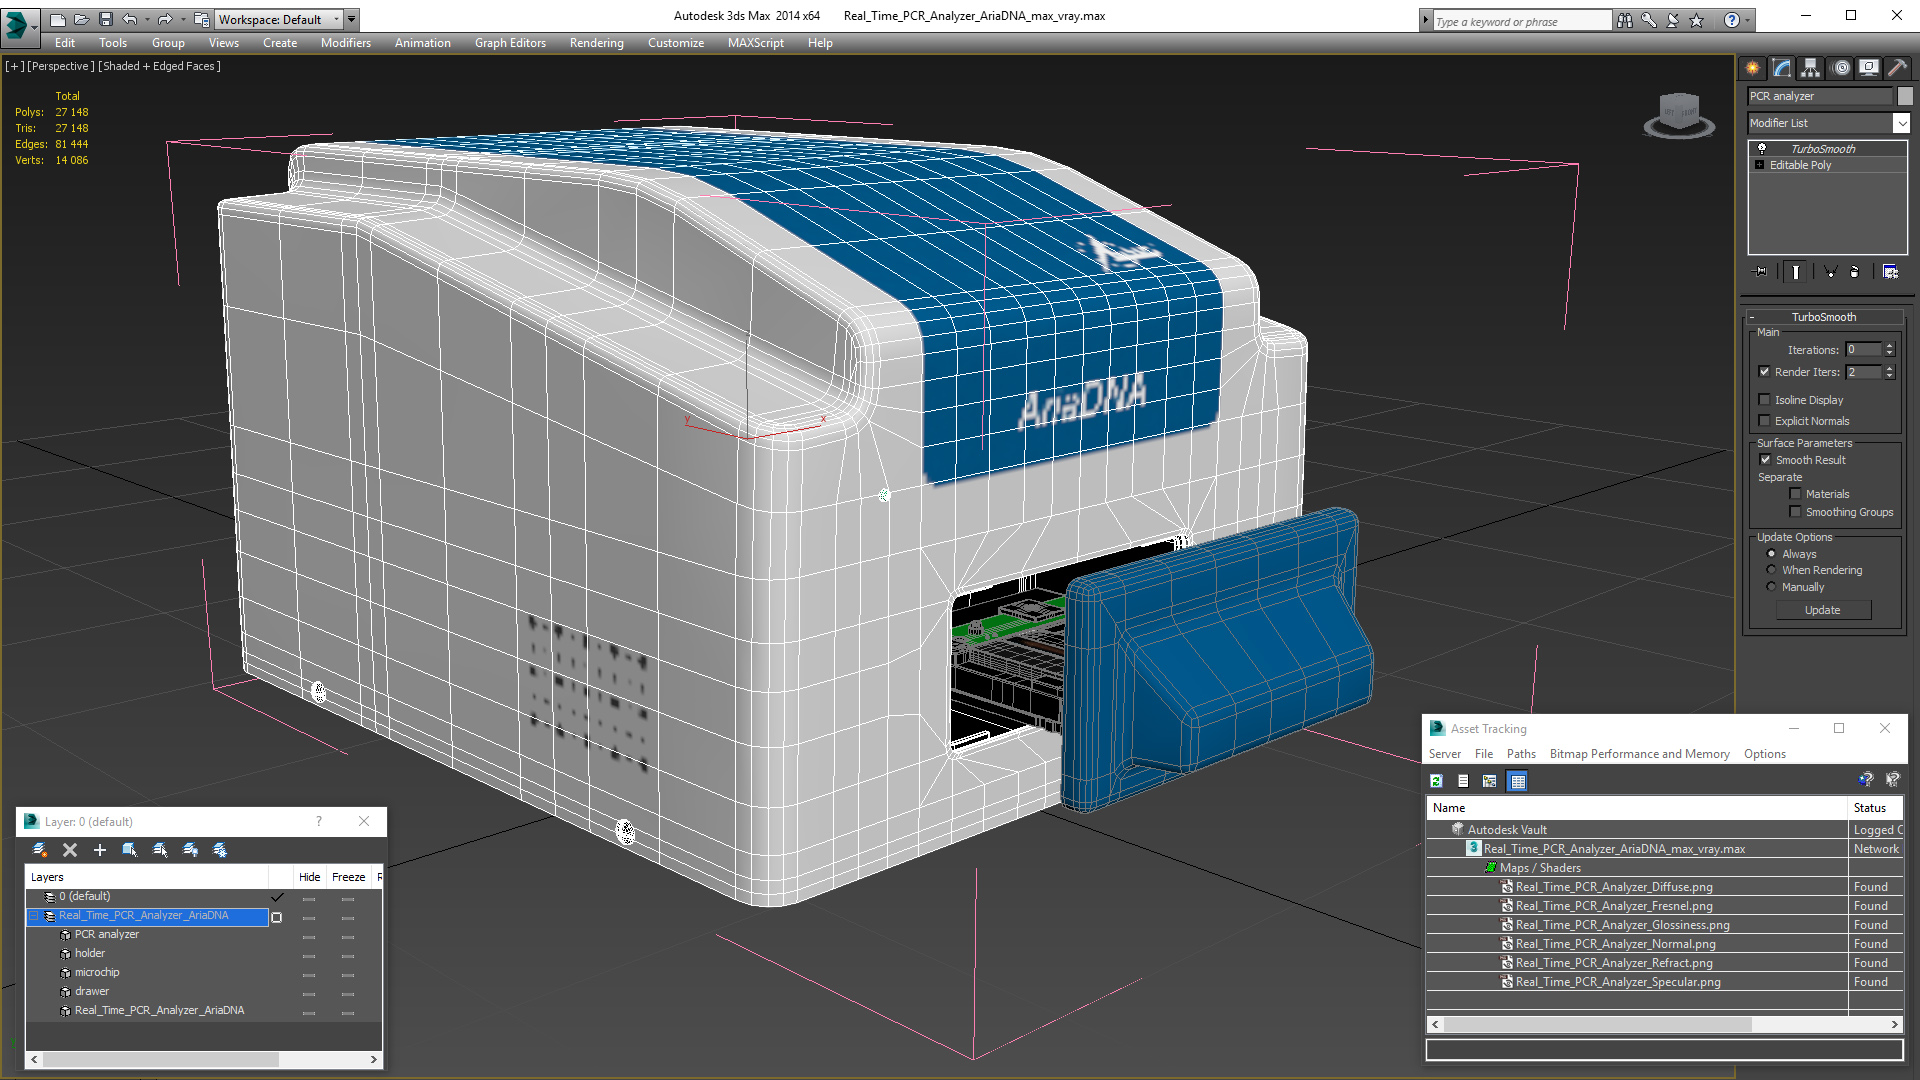Open the Modifiers menu
This screenshot has width=1920, height=1080.
(x=346, y=43)
